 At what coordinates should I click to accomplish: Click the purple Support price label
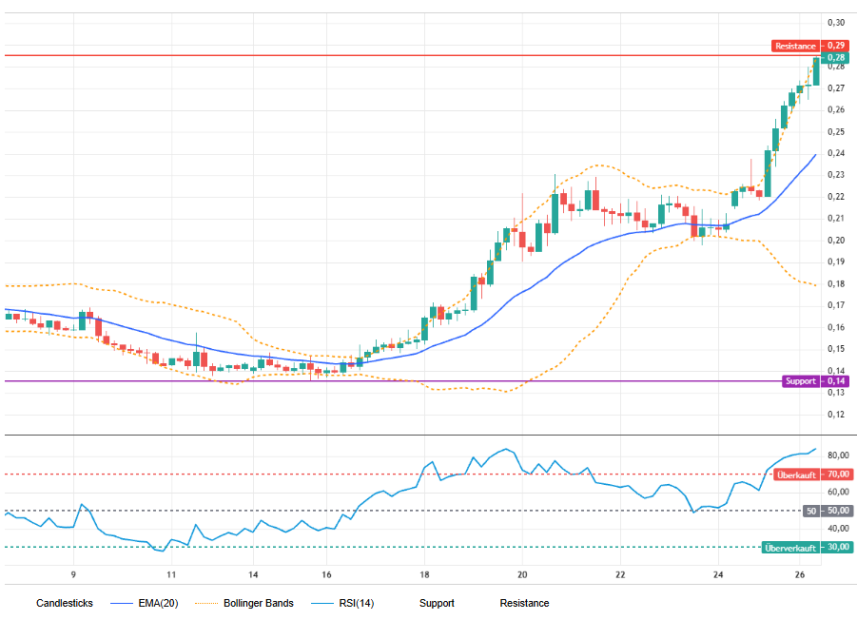pyautogui.click(x=815, y=381)
